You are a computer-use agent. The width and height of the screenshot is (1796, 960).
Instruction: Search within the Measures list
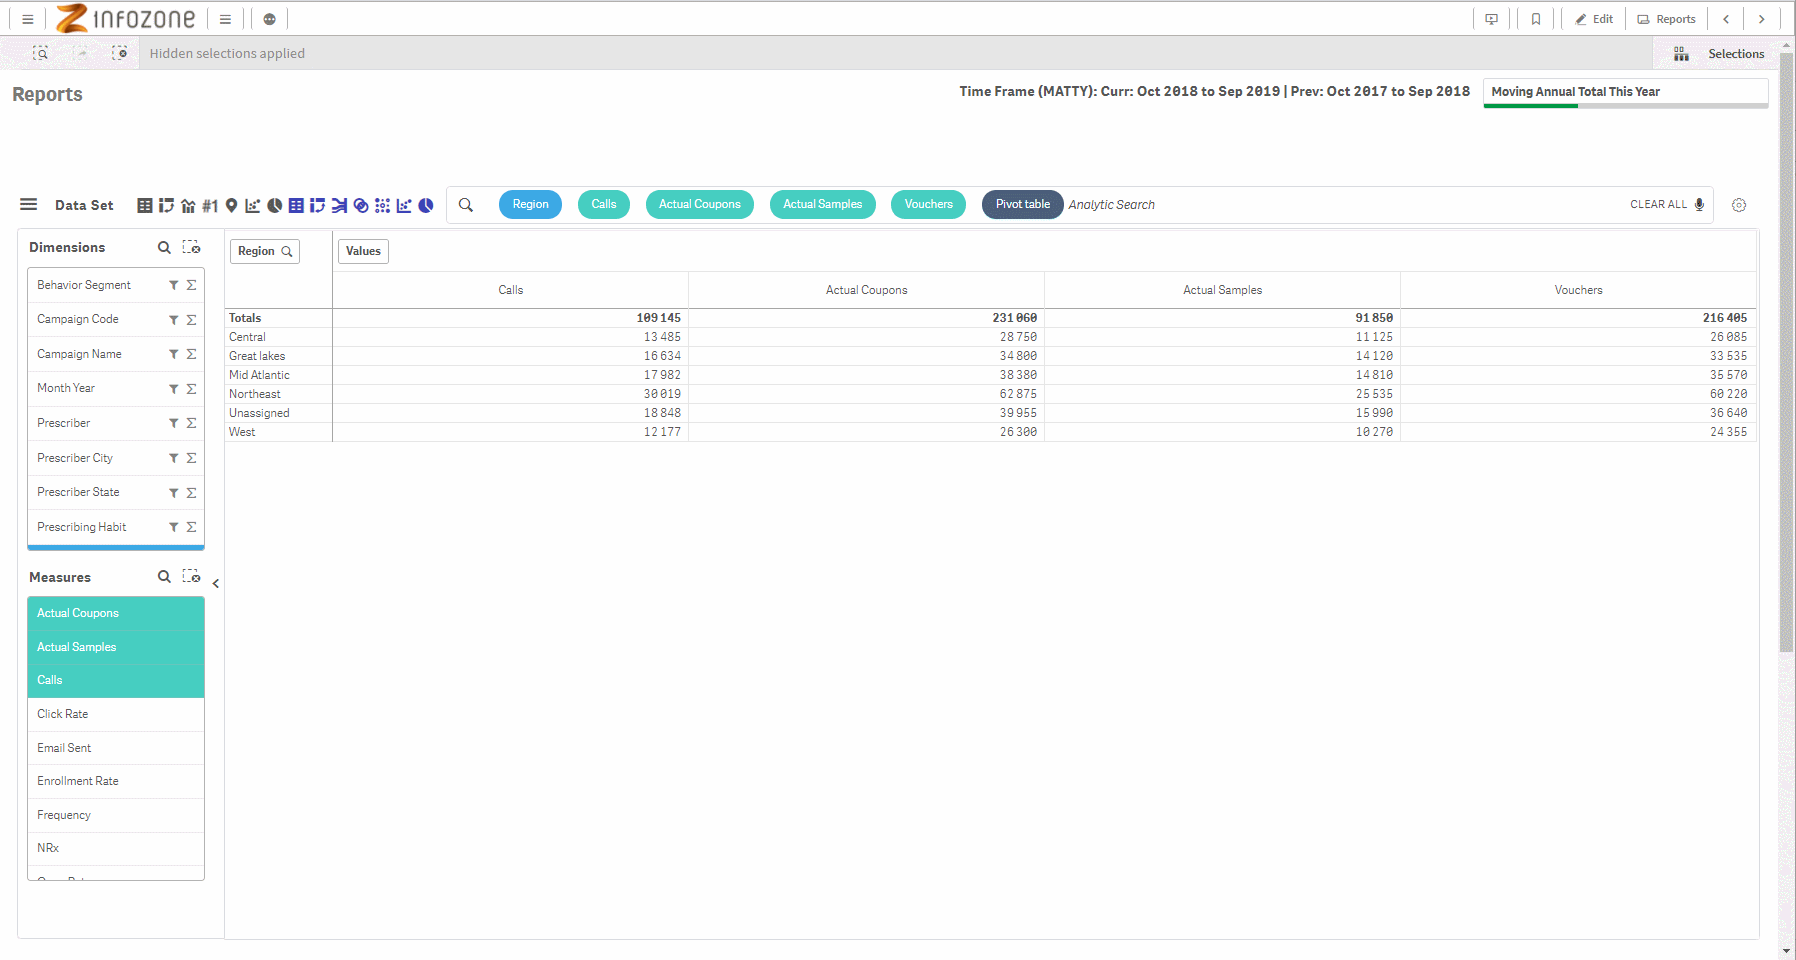click(164, 577)
